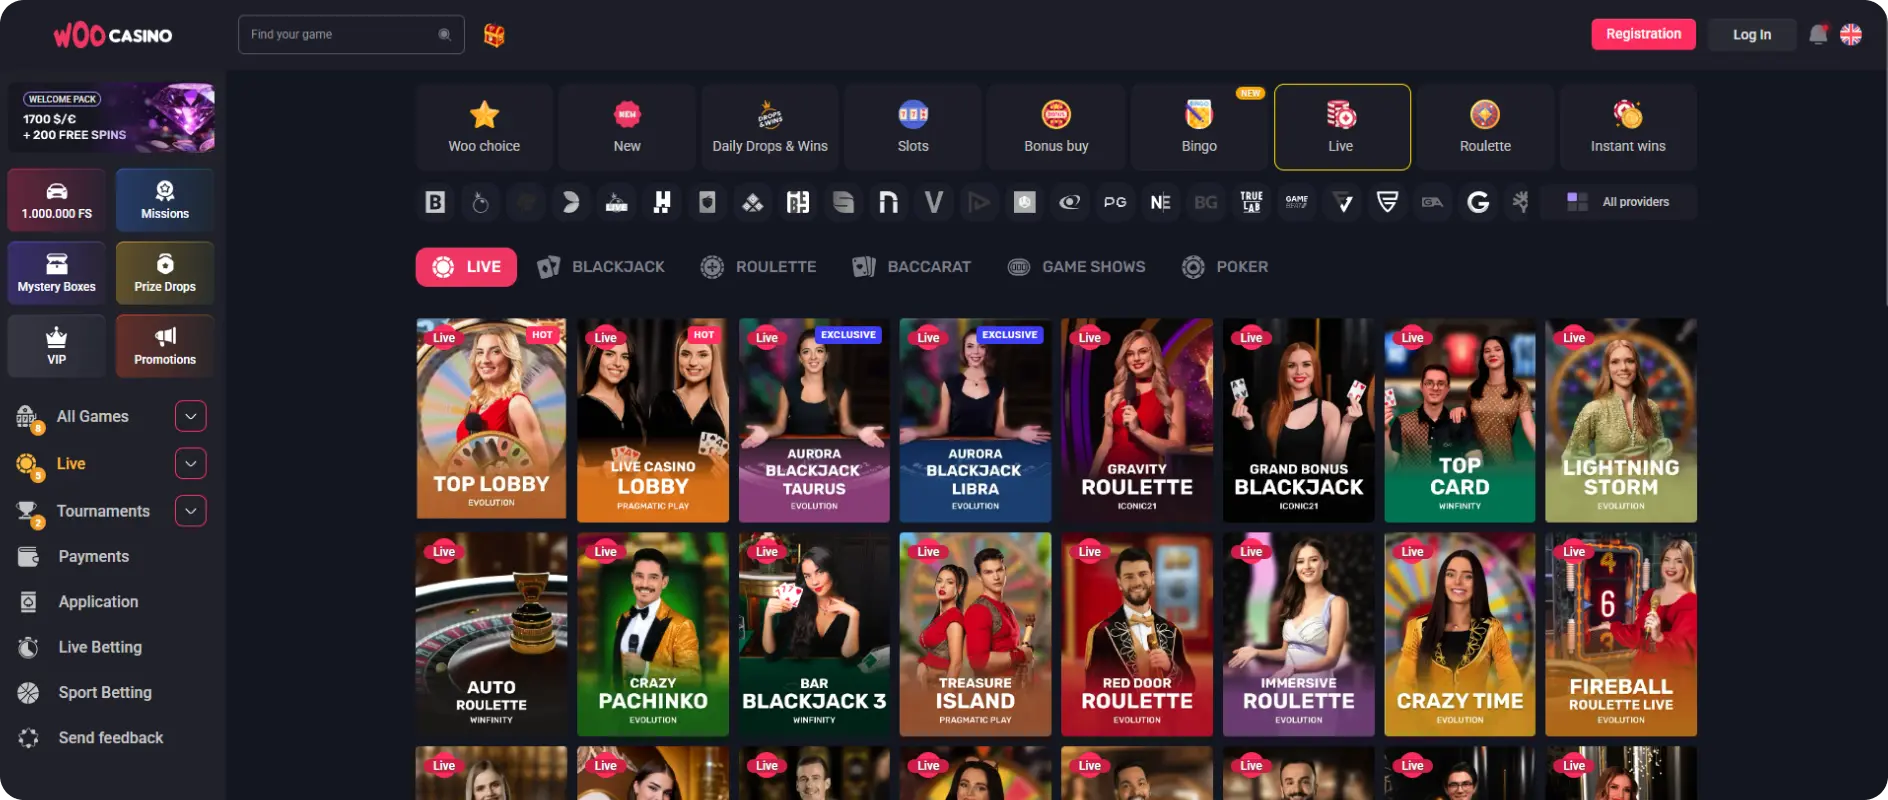
Task: Open the VIP crown tile
Action: tap(57, 346)
